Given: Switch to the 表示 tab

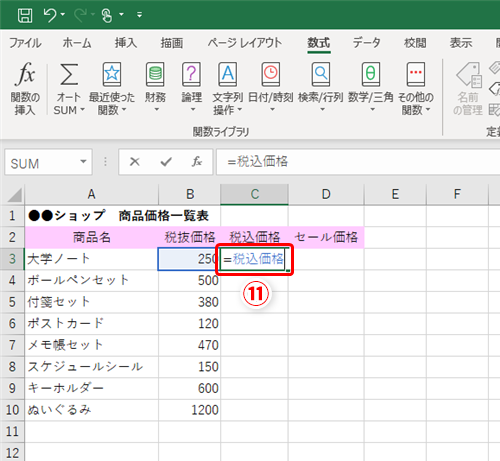Looking at the screenshot, I should [x=461, y=43].
